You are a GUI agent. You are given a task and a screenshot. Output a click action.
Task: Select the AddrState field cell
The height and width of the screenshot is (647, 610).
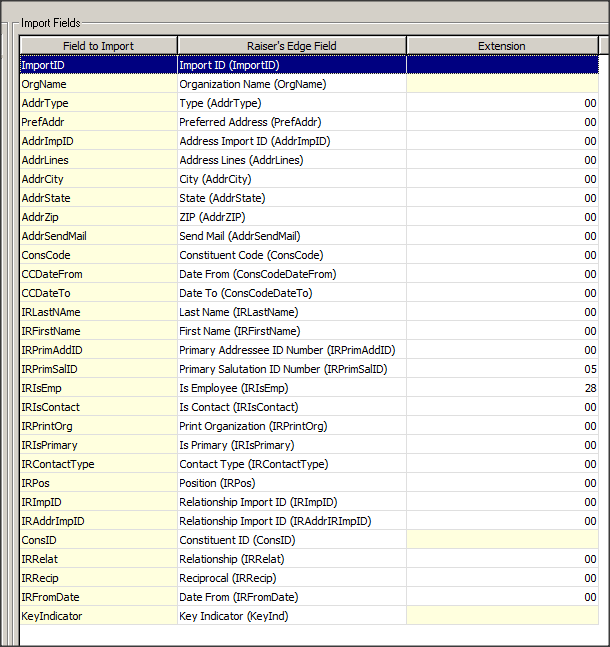99,198
